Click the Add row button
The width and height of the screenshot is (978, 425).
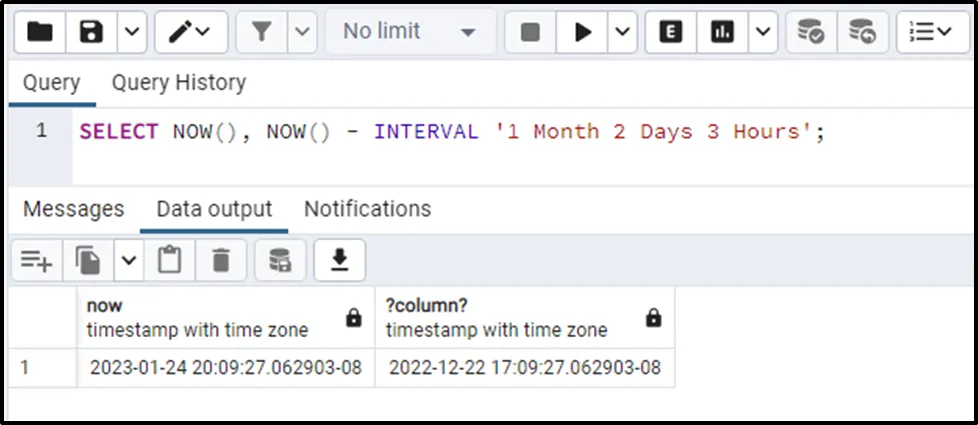click(x=36, y=261)
